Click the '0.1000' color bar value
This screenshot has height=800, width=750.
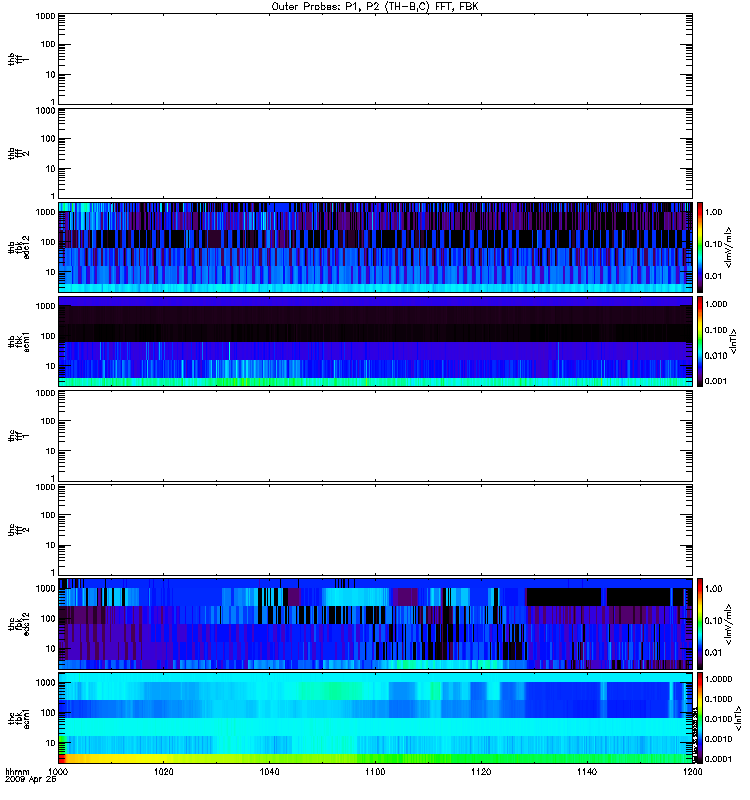coord(718,699)
